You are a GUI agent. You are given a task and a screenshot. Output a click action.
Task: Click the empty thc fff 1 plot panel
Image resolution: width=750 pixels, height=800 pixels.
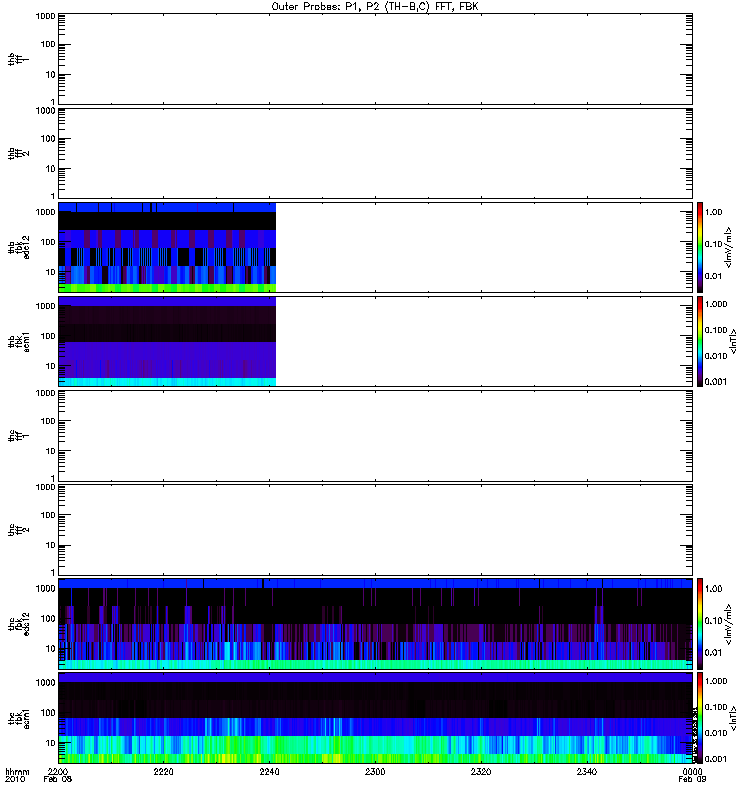click(375, 436)
